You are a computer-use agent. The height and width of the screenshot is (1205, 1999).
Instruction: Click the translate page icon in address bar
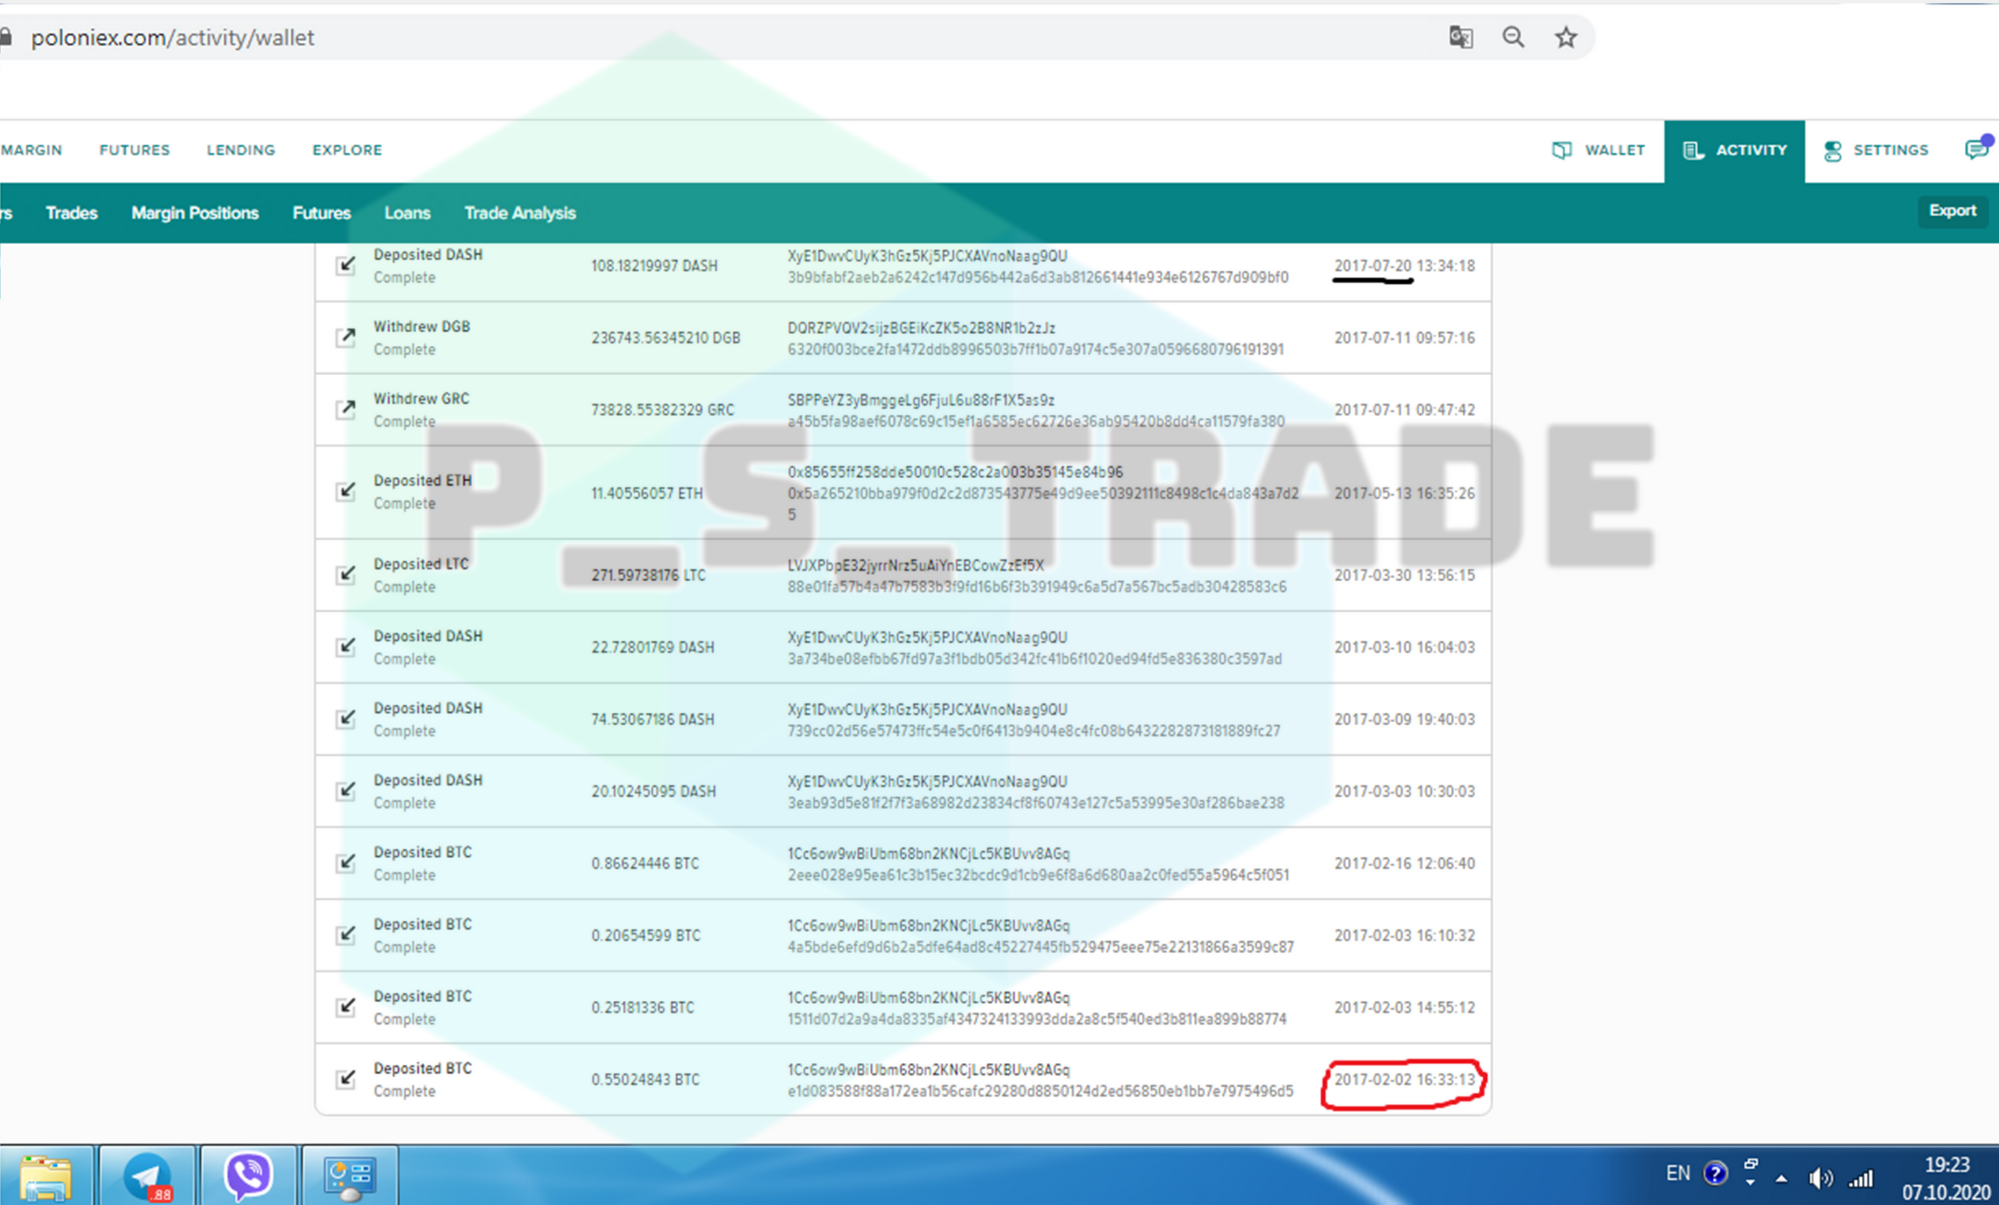(1460, 38)
